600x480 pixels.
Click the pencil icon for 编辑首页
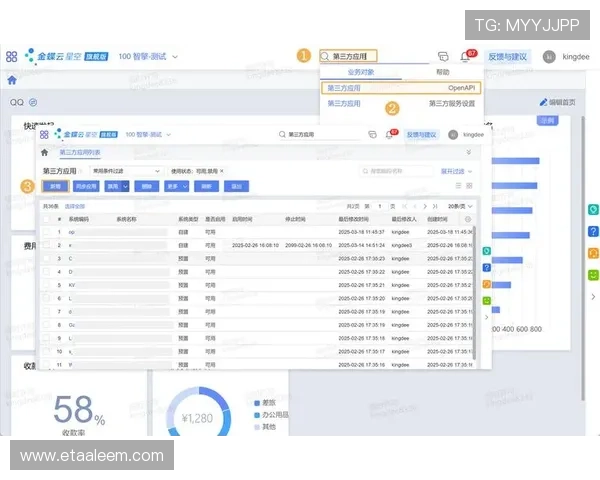tap(543, 102)
